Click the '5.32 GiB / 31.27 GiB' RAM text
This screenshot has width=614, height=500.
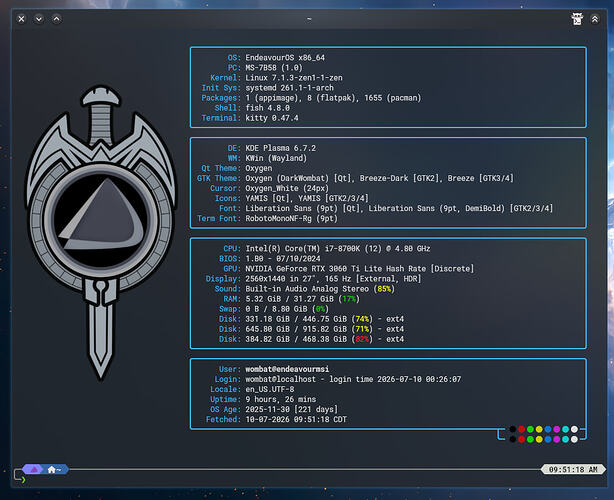[289, 299]
